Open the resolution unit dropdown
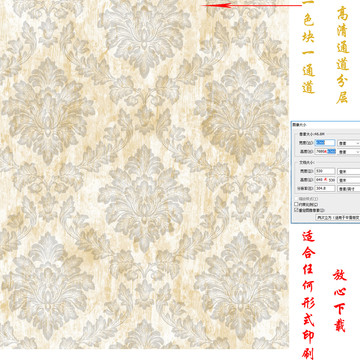 [349, 189]
